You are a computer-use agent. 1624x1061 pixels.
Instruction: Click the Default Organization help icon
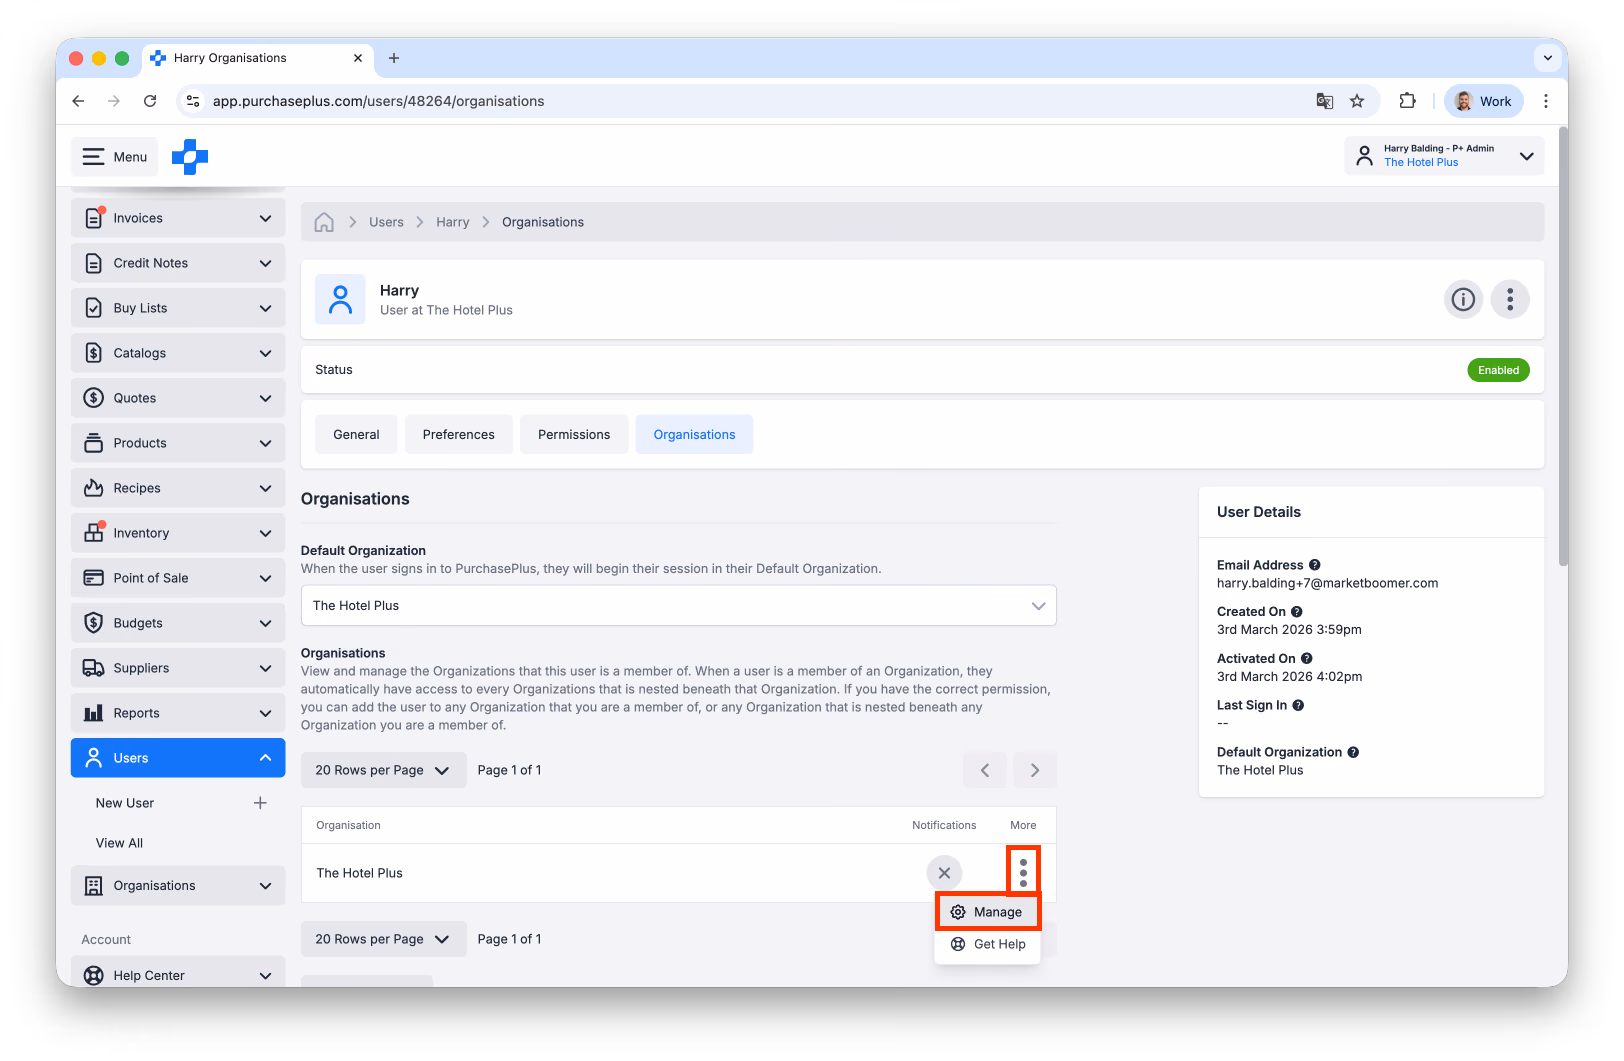click(x=1353, y=752)
